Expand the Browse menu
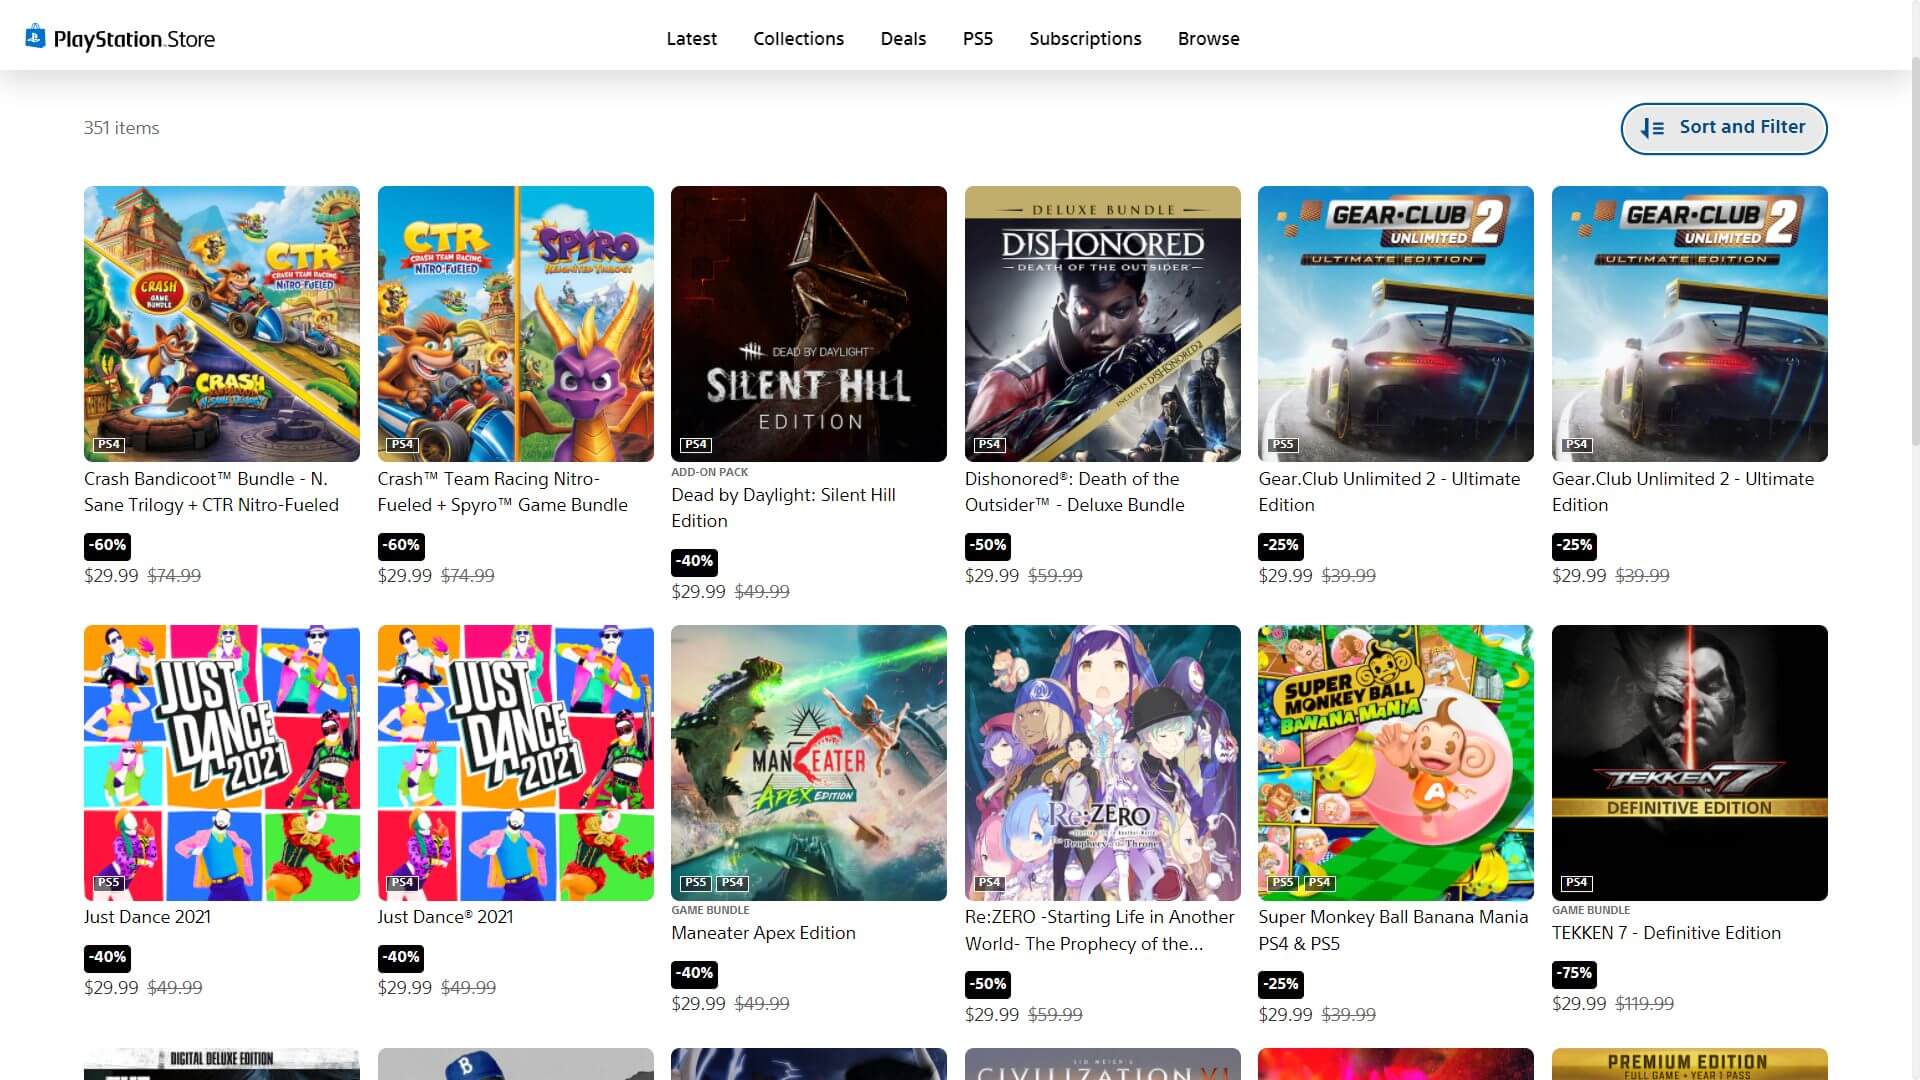Screen dimensions: 1920x1080 pos(1208,38)
